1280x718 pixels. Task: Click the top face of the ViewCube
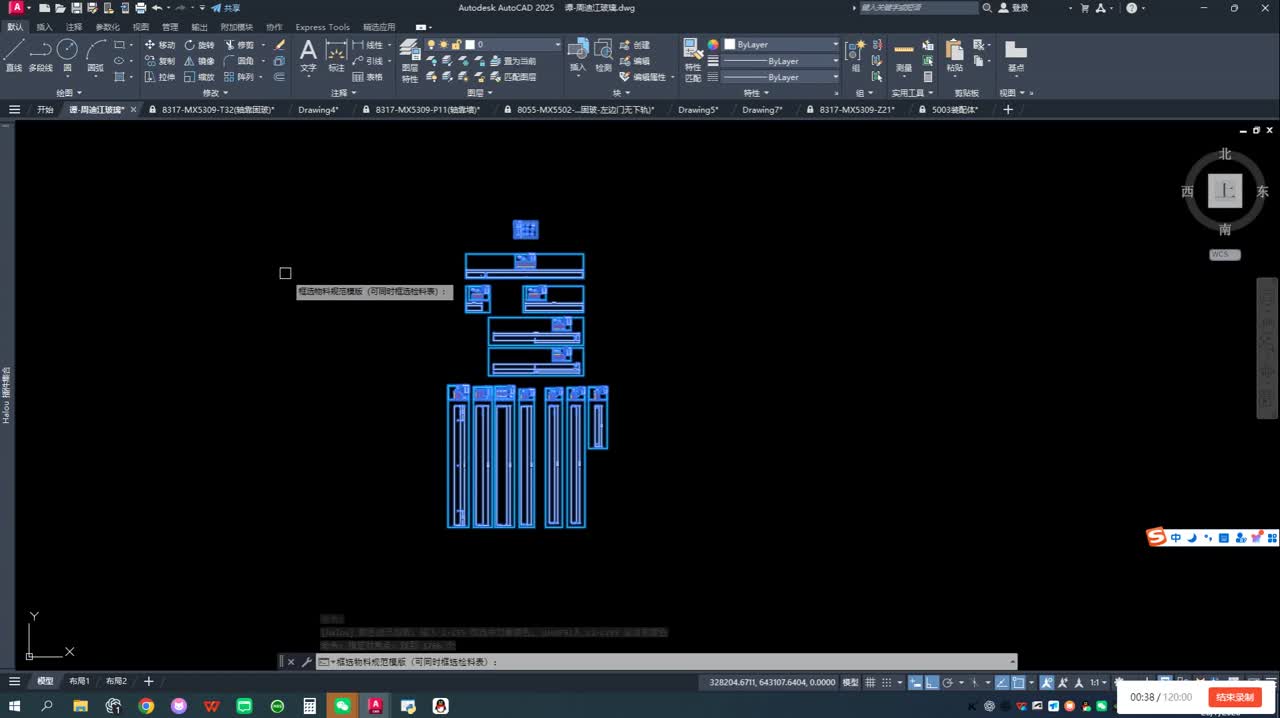(x=1225, y=190)
